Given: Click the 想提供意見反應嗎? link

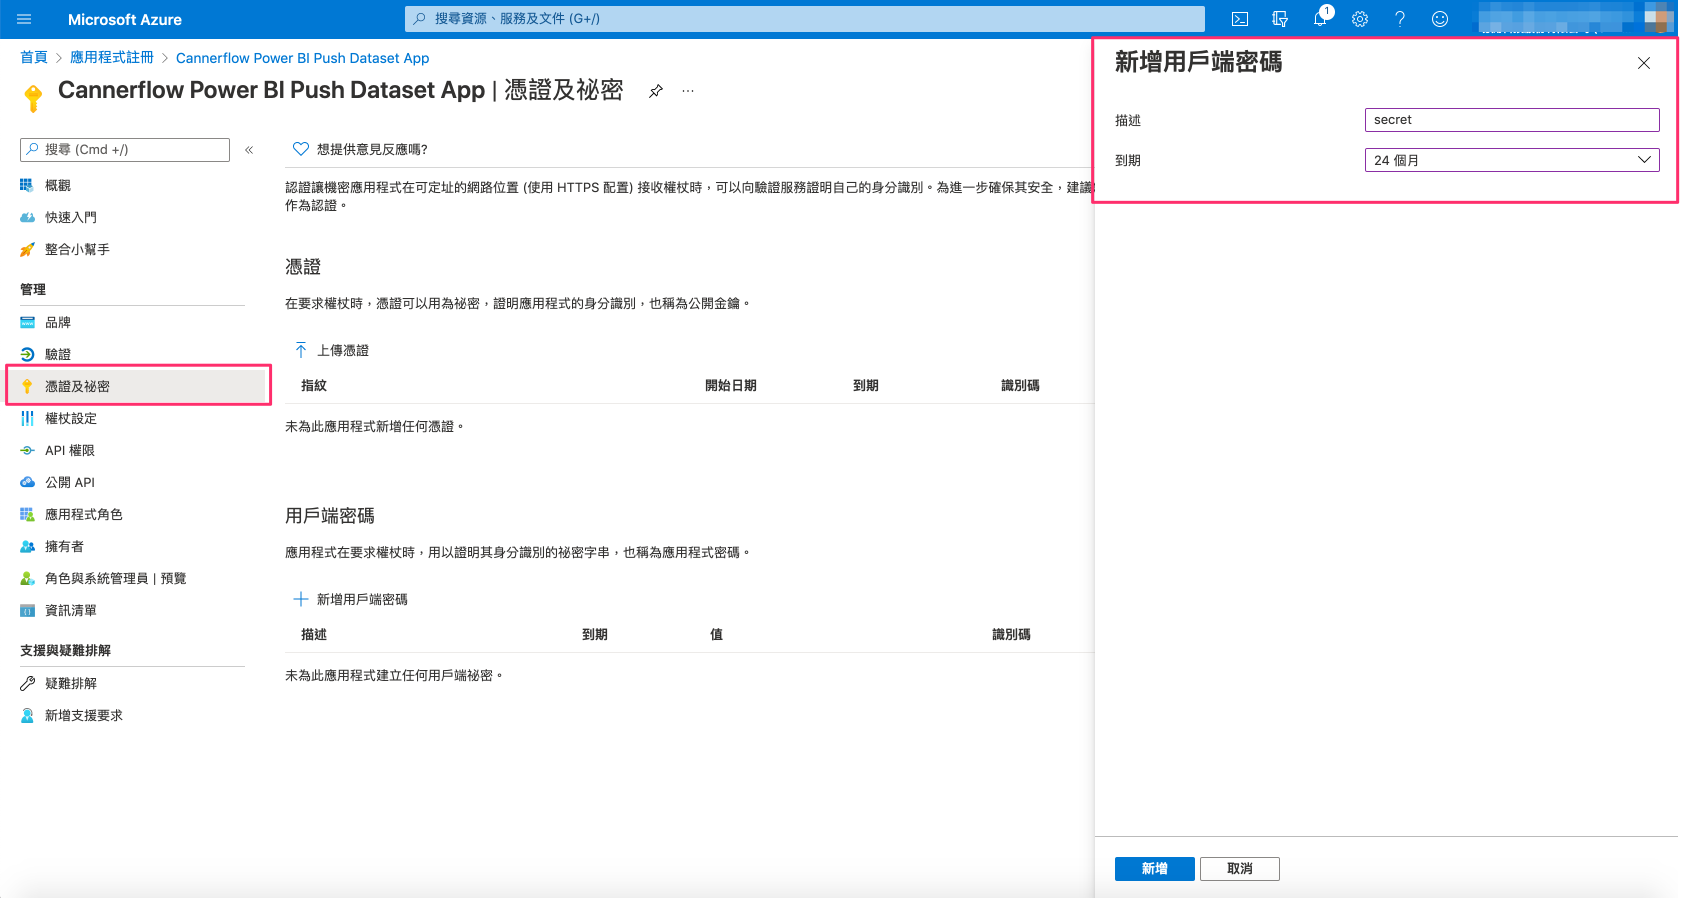Looking at the screenshot, I should click(372, 149).
